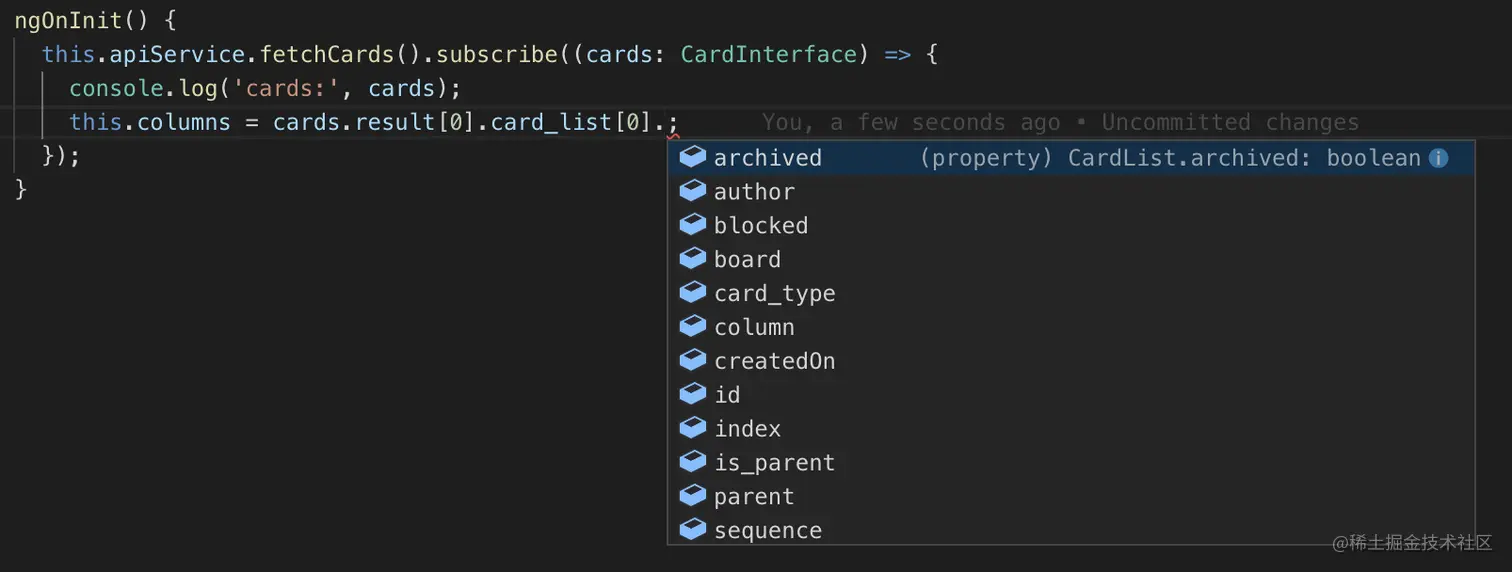Choose the id property suggestion
Screen dimensions: 1512x572
(x=727, y=395)
